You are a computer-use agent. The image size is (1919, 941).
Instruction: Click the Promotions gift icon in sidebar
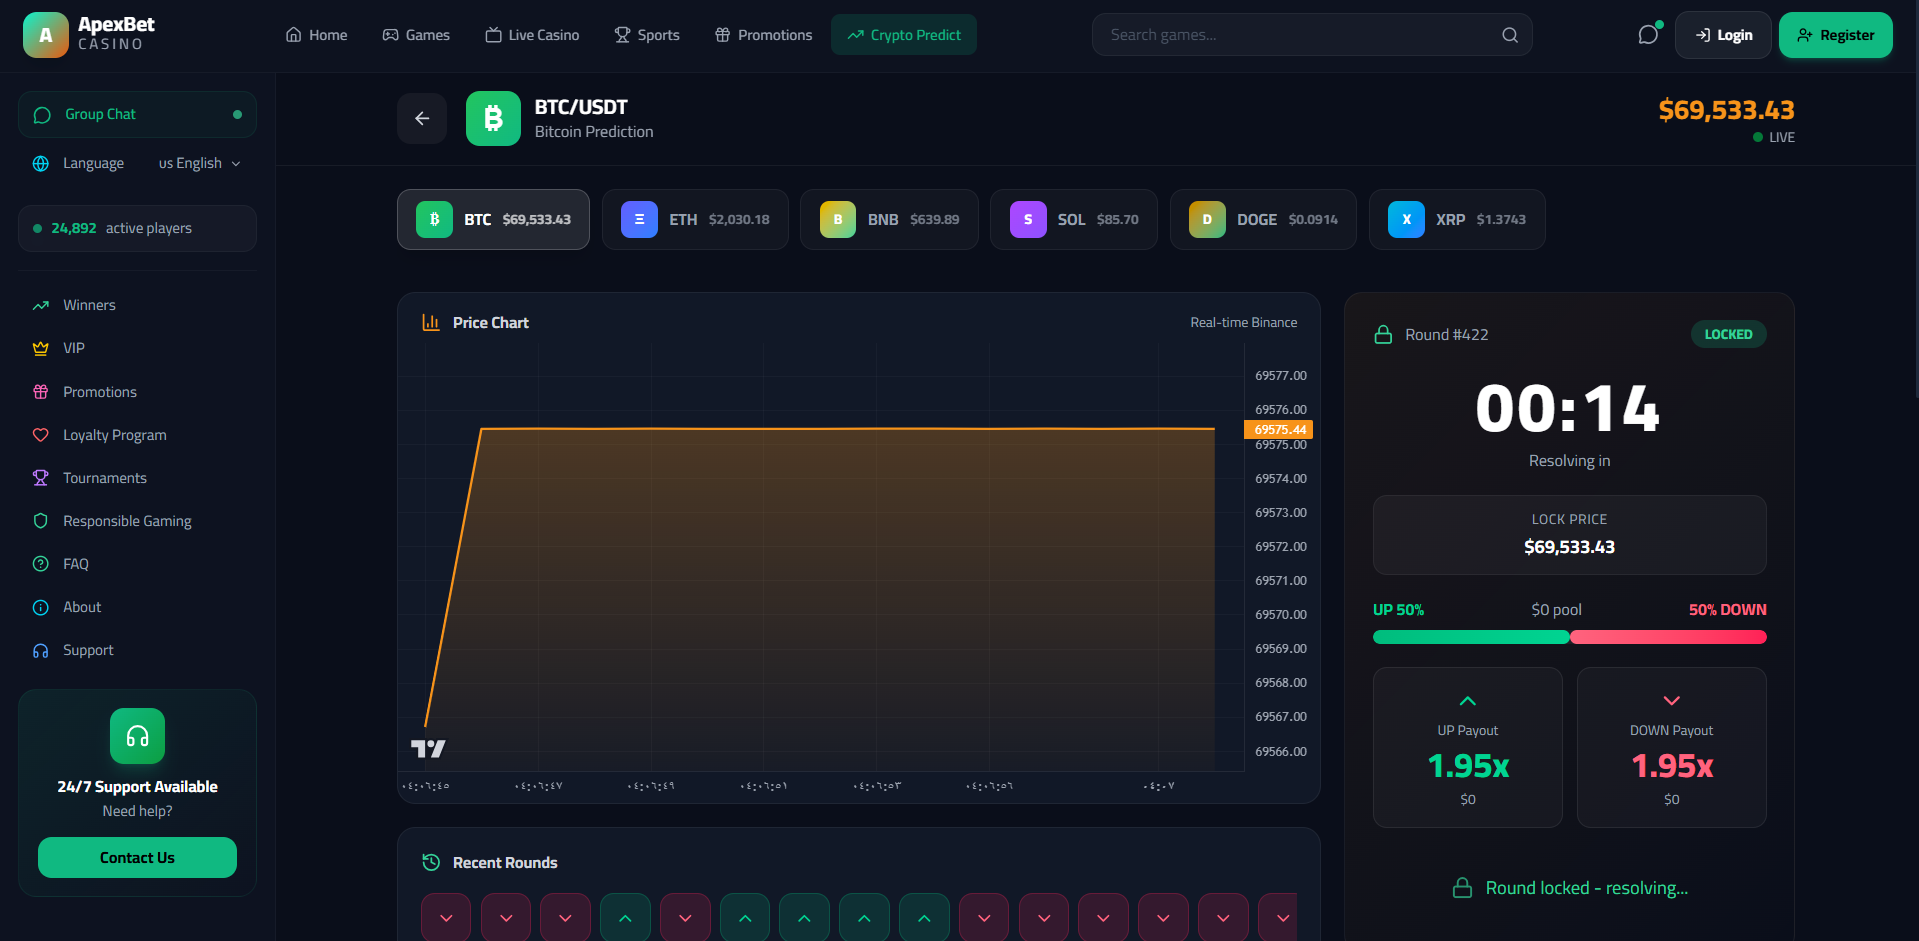(x=41, y=392)
